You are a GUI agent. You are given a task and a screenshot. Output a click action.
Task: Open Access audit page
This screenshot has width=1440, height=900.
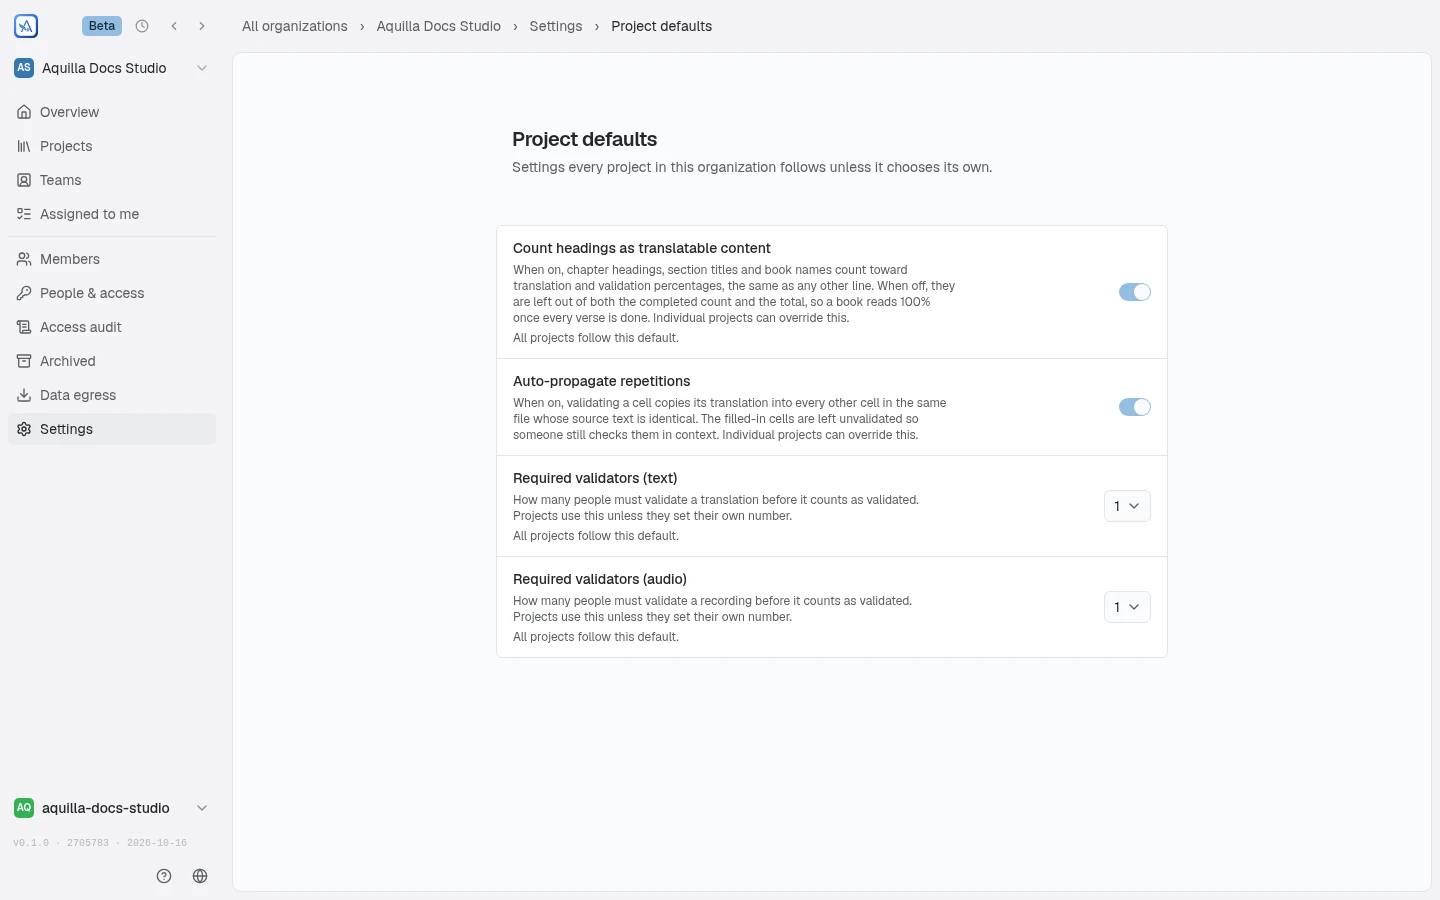[x=112, y=327]
